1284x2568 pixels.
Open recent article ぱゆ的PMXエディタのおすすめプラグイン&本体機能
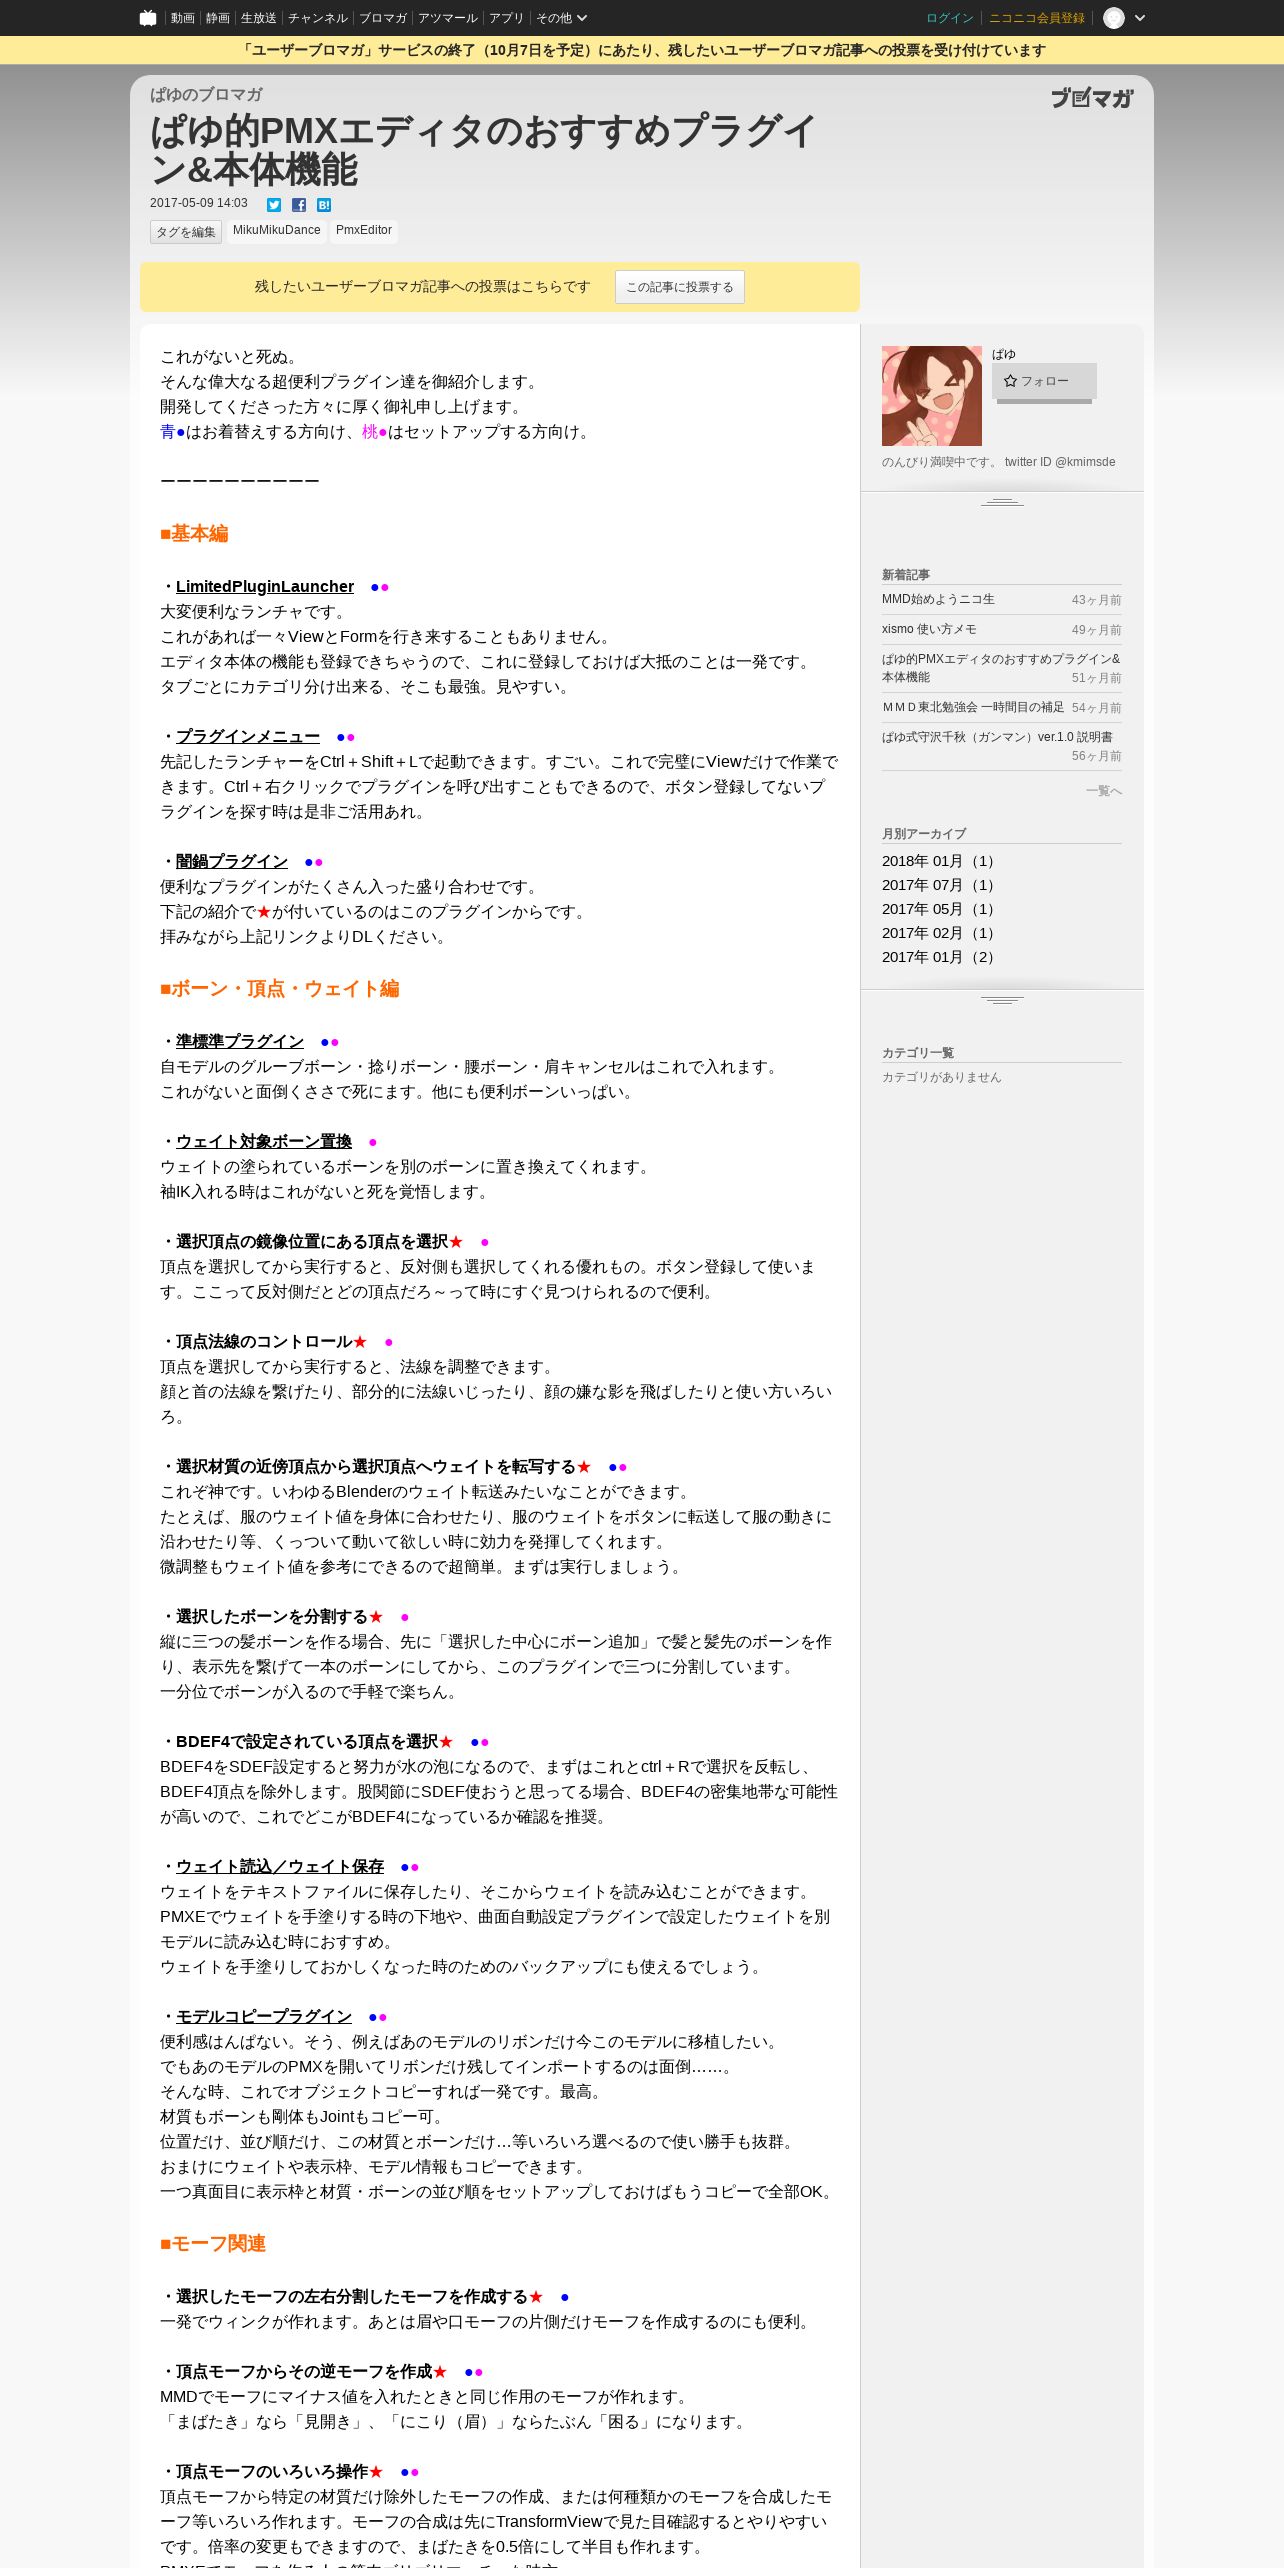[x=1001, y=668]
